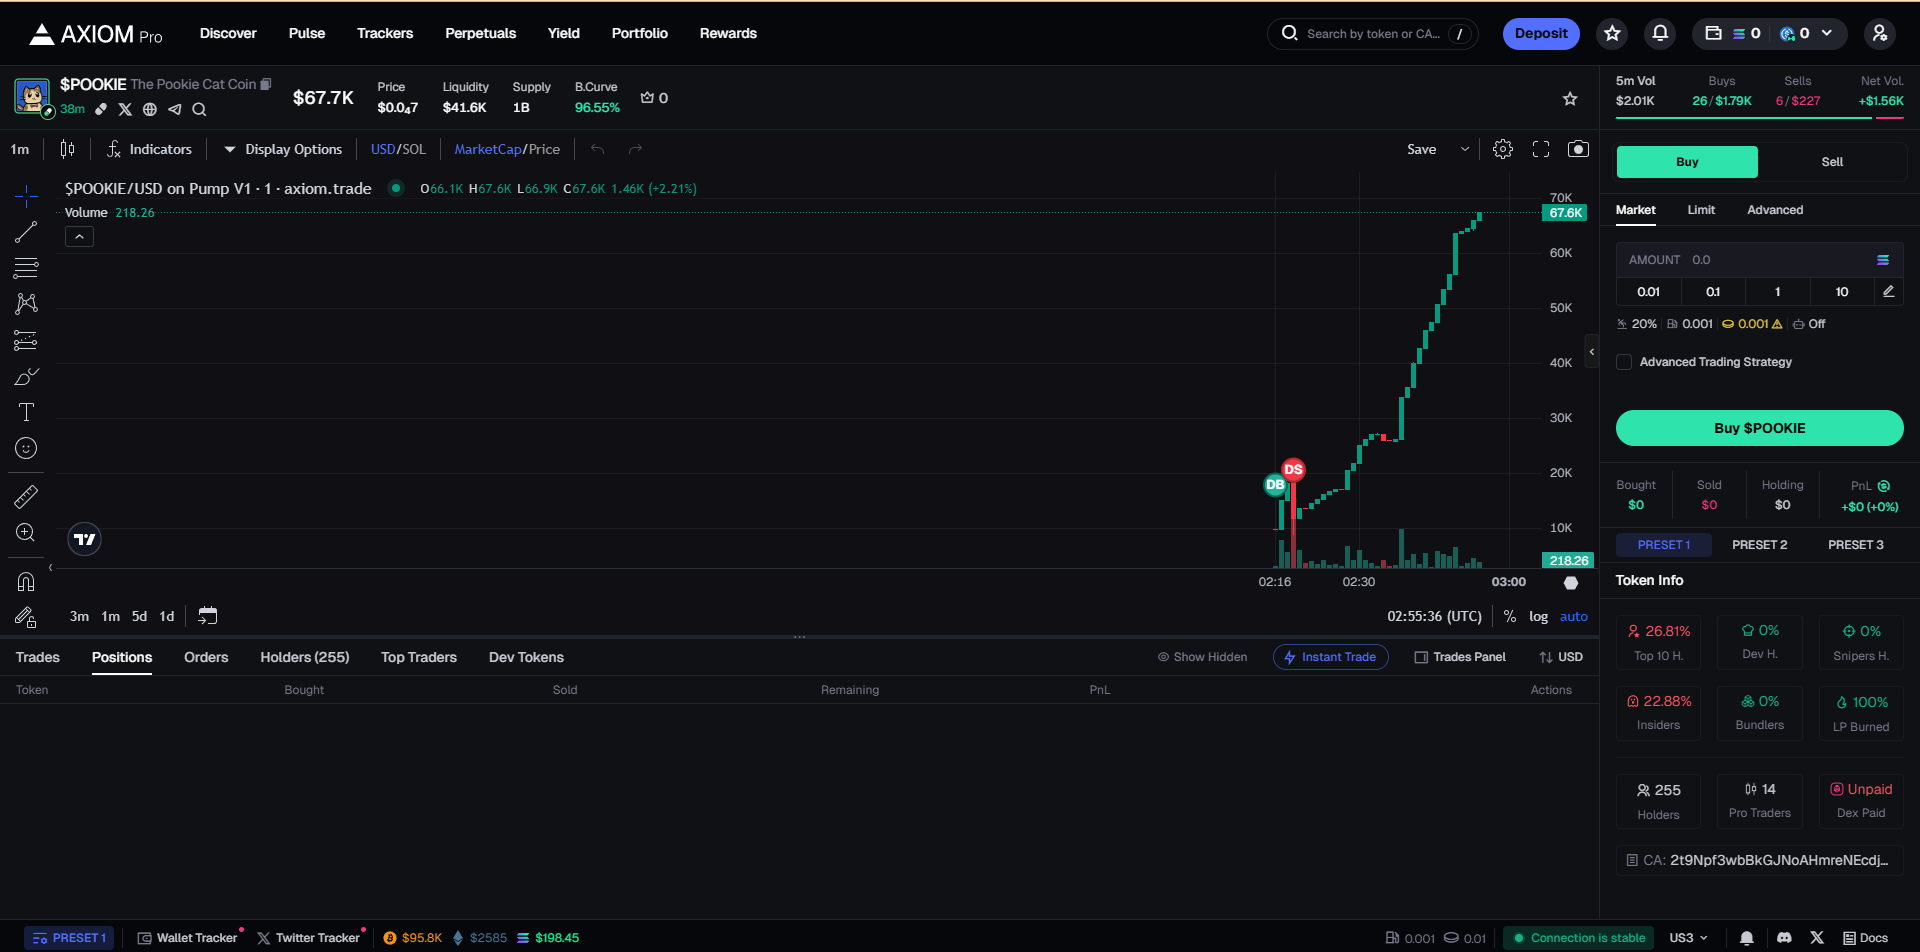Image resolution: width=1920 pixels, height=952 pixels.
Task: Enable Instant Trade
Action: [1330, 657]
